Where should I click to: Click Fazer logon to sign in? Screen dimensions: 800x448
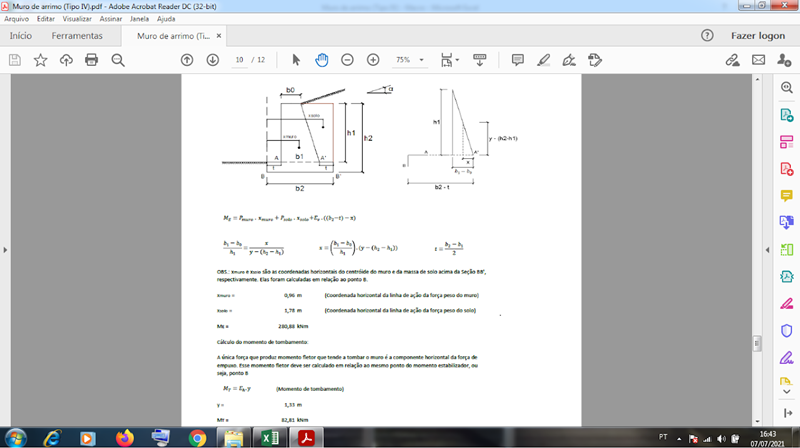(758, 36)
